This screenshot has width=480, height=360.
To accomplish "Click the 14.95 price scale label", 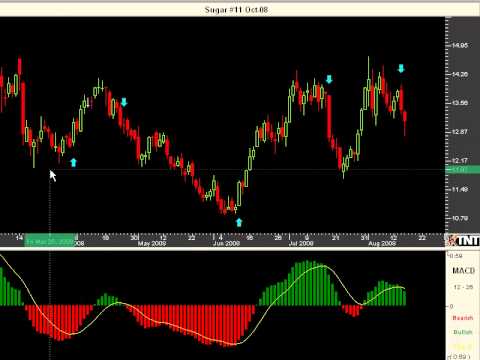I will coord(459,45).
